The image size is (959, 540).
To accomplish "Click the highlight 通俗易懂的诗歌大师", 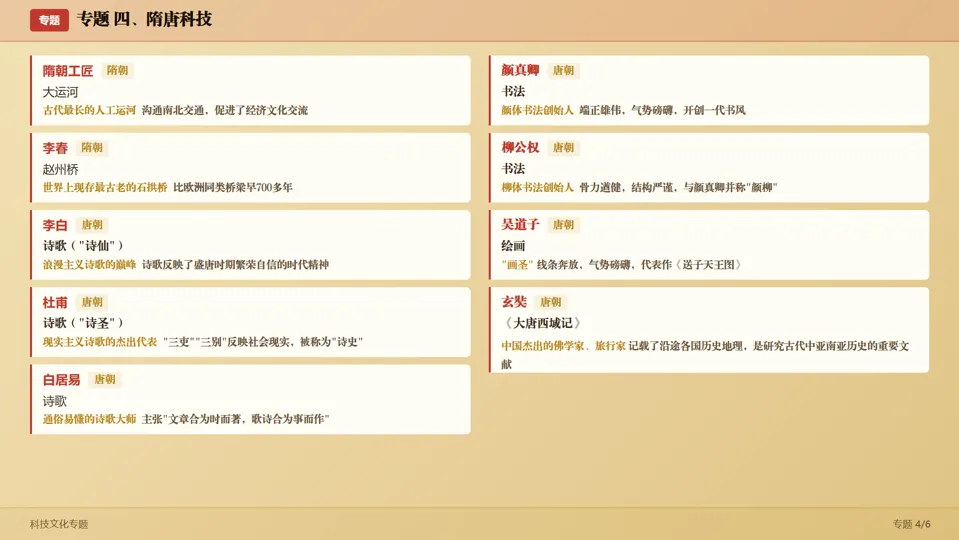I will (89, 419).
